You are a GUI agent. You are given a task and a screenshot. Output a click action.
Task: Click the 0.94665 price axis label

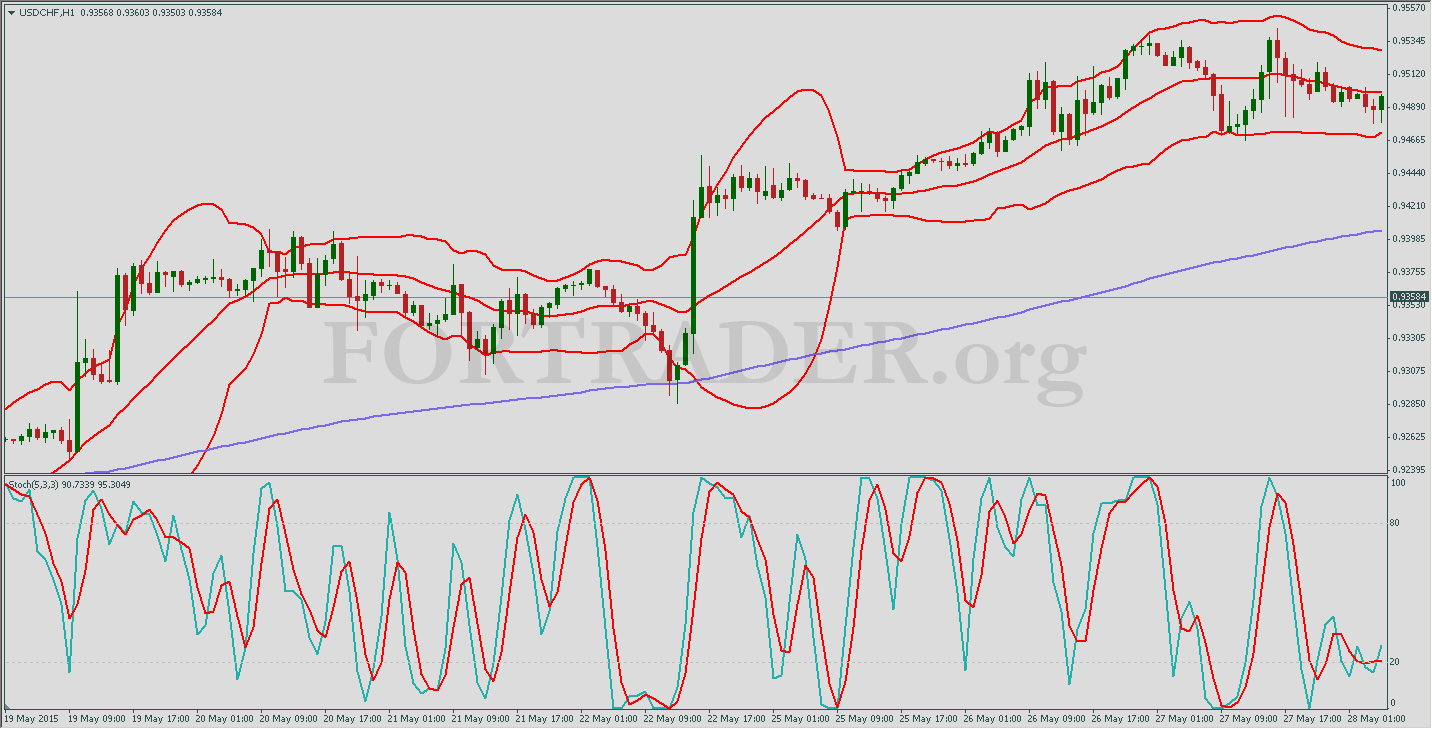[1409, 140]
